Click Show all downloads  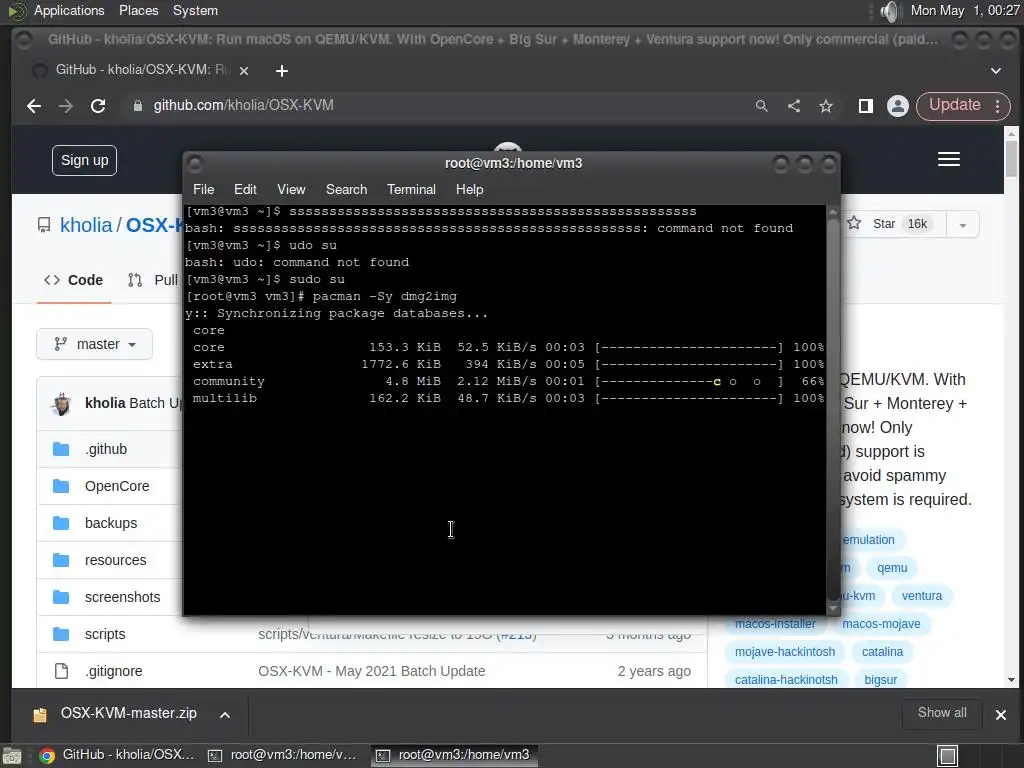(942, 713)
